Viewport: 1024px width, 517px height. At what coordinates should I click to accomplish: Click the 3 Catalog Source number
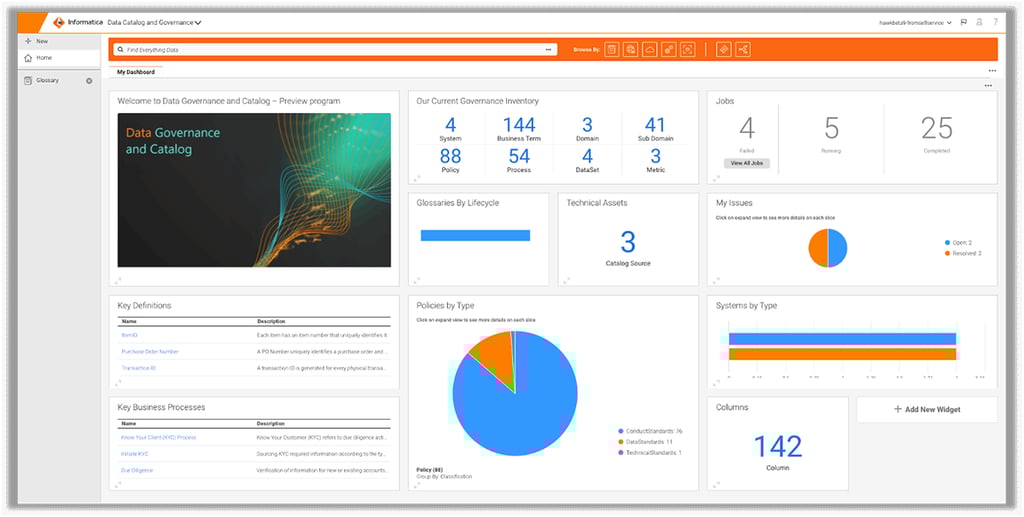[x=628, y=242]
